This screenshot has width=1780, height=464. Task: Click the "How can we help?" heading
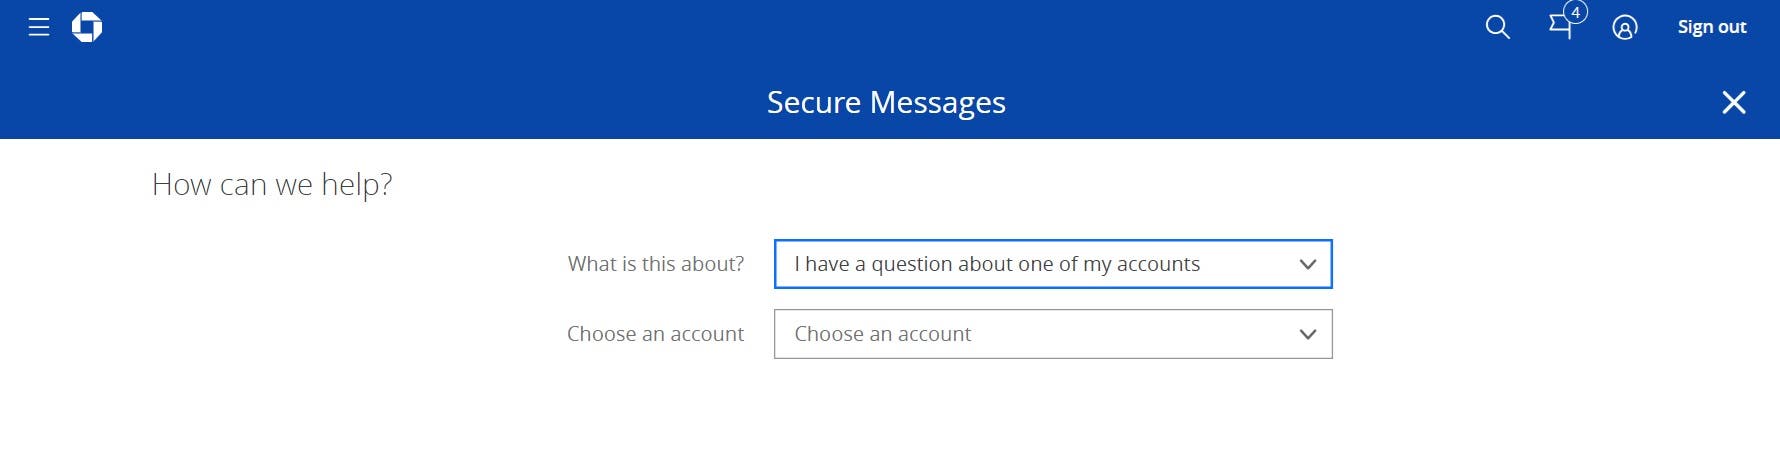272,184
